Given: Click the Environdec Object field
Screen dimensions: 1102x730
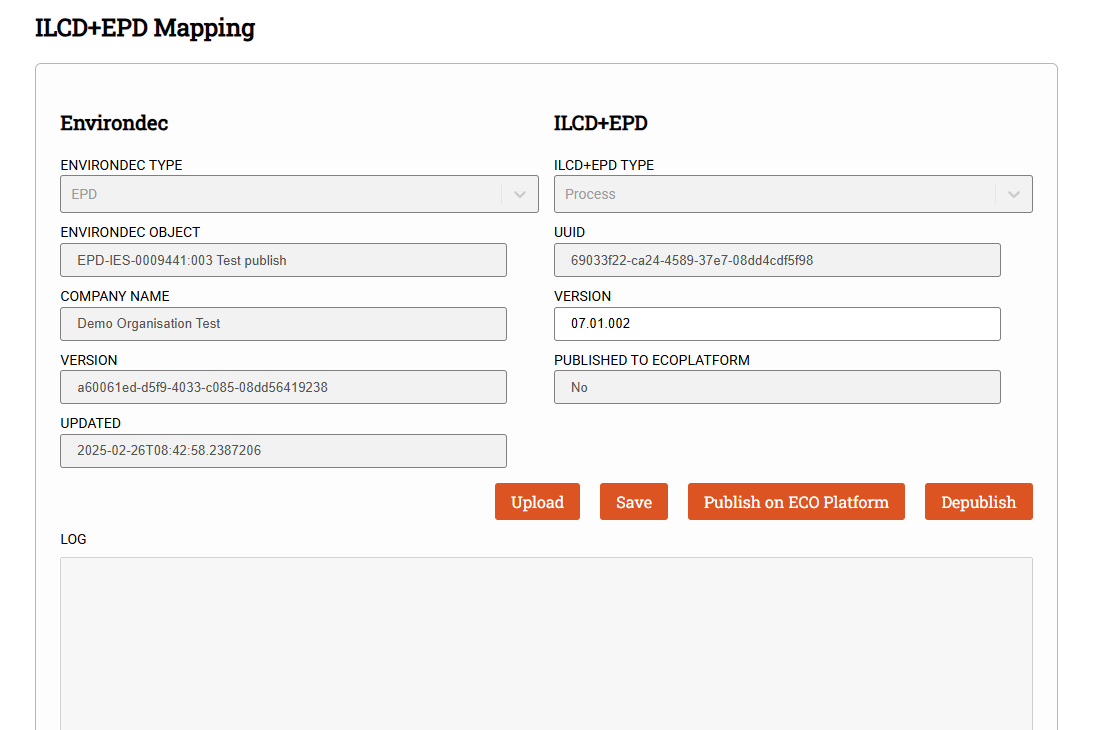Looking at the screenshot, I should click(x=283, y=260).
